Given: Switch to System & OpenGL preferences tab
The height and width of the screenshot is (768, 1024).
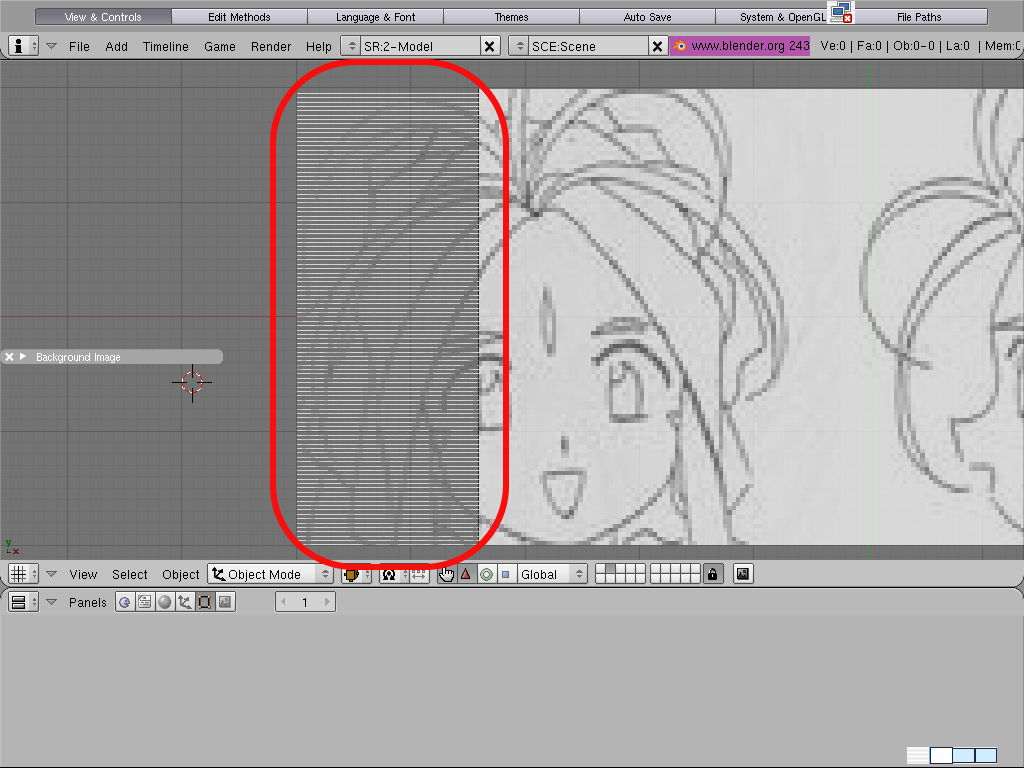Looking at the screenshot, I should (x=782, y=16).
